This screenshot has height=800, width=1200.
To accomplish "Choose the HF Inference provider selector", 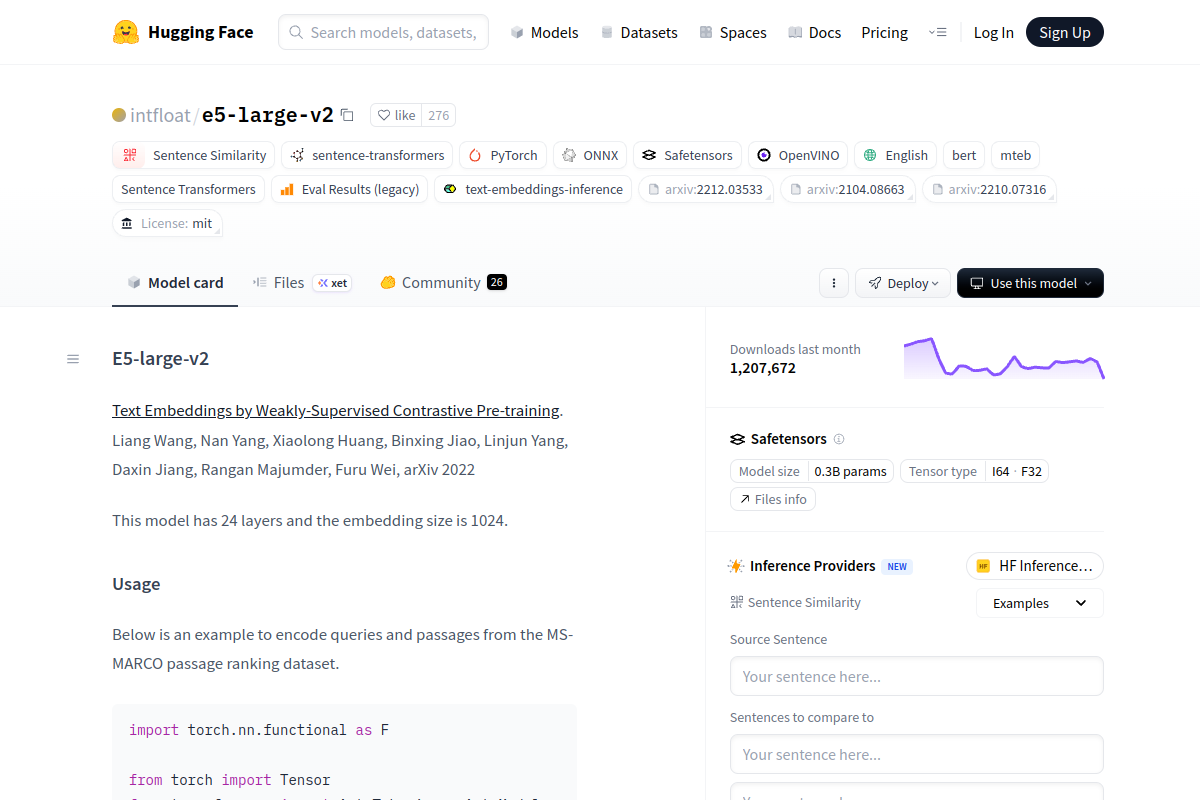I will [x=1034, y=566].
